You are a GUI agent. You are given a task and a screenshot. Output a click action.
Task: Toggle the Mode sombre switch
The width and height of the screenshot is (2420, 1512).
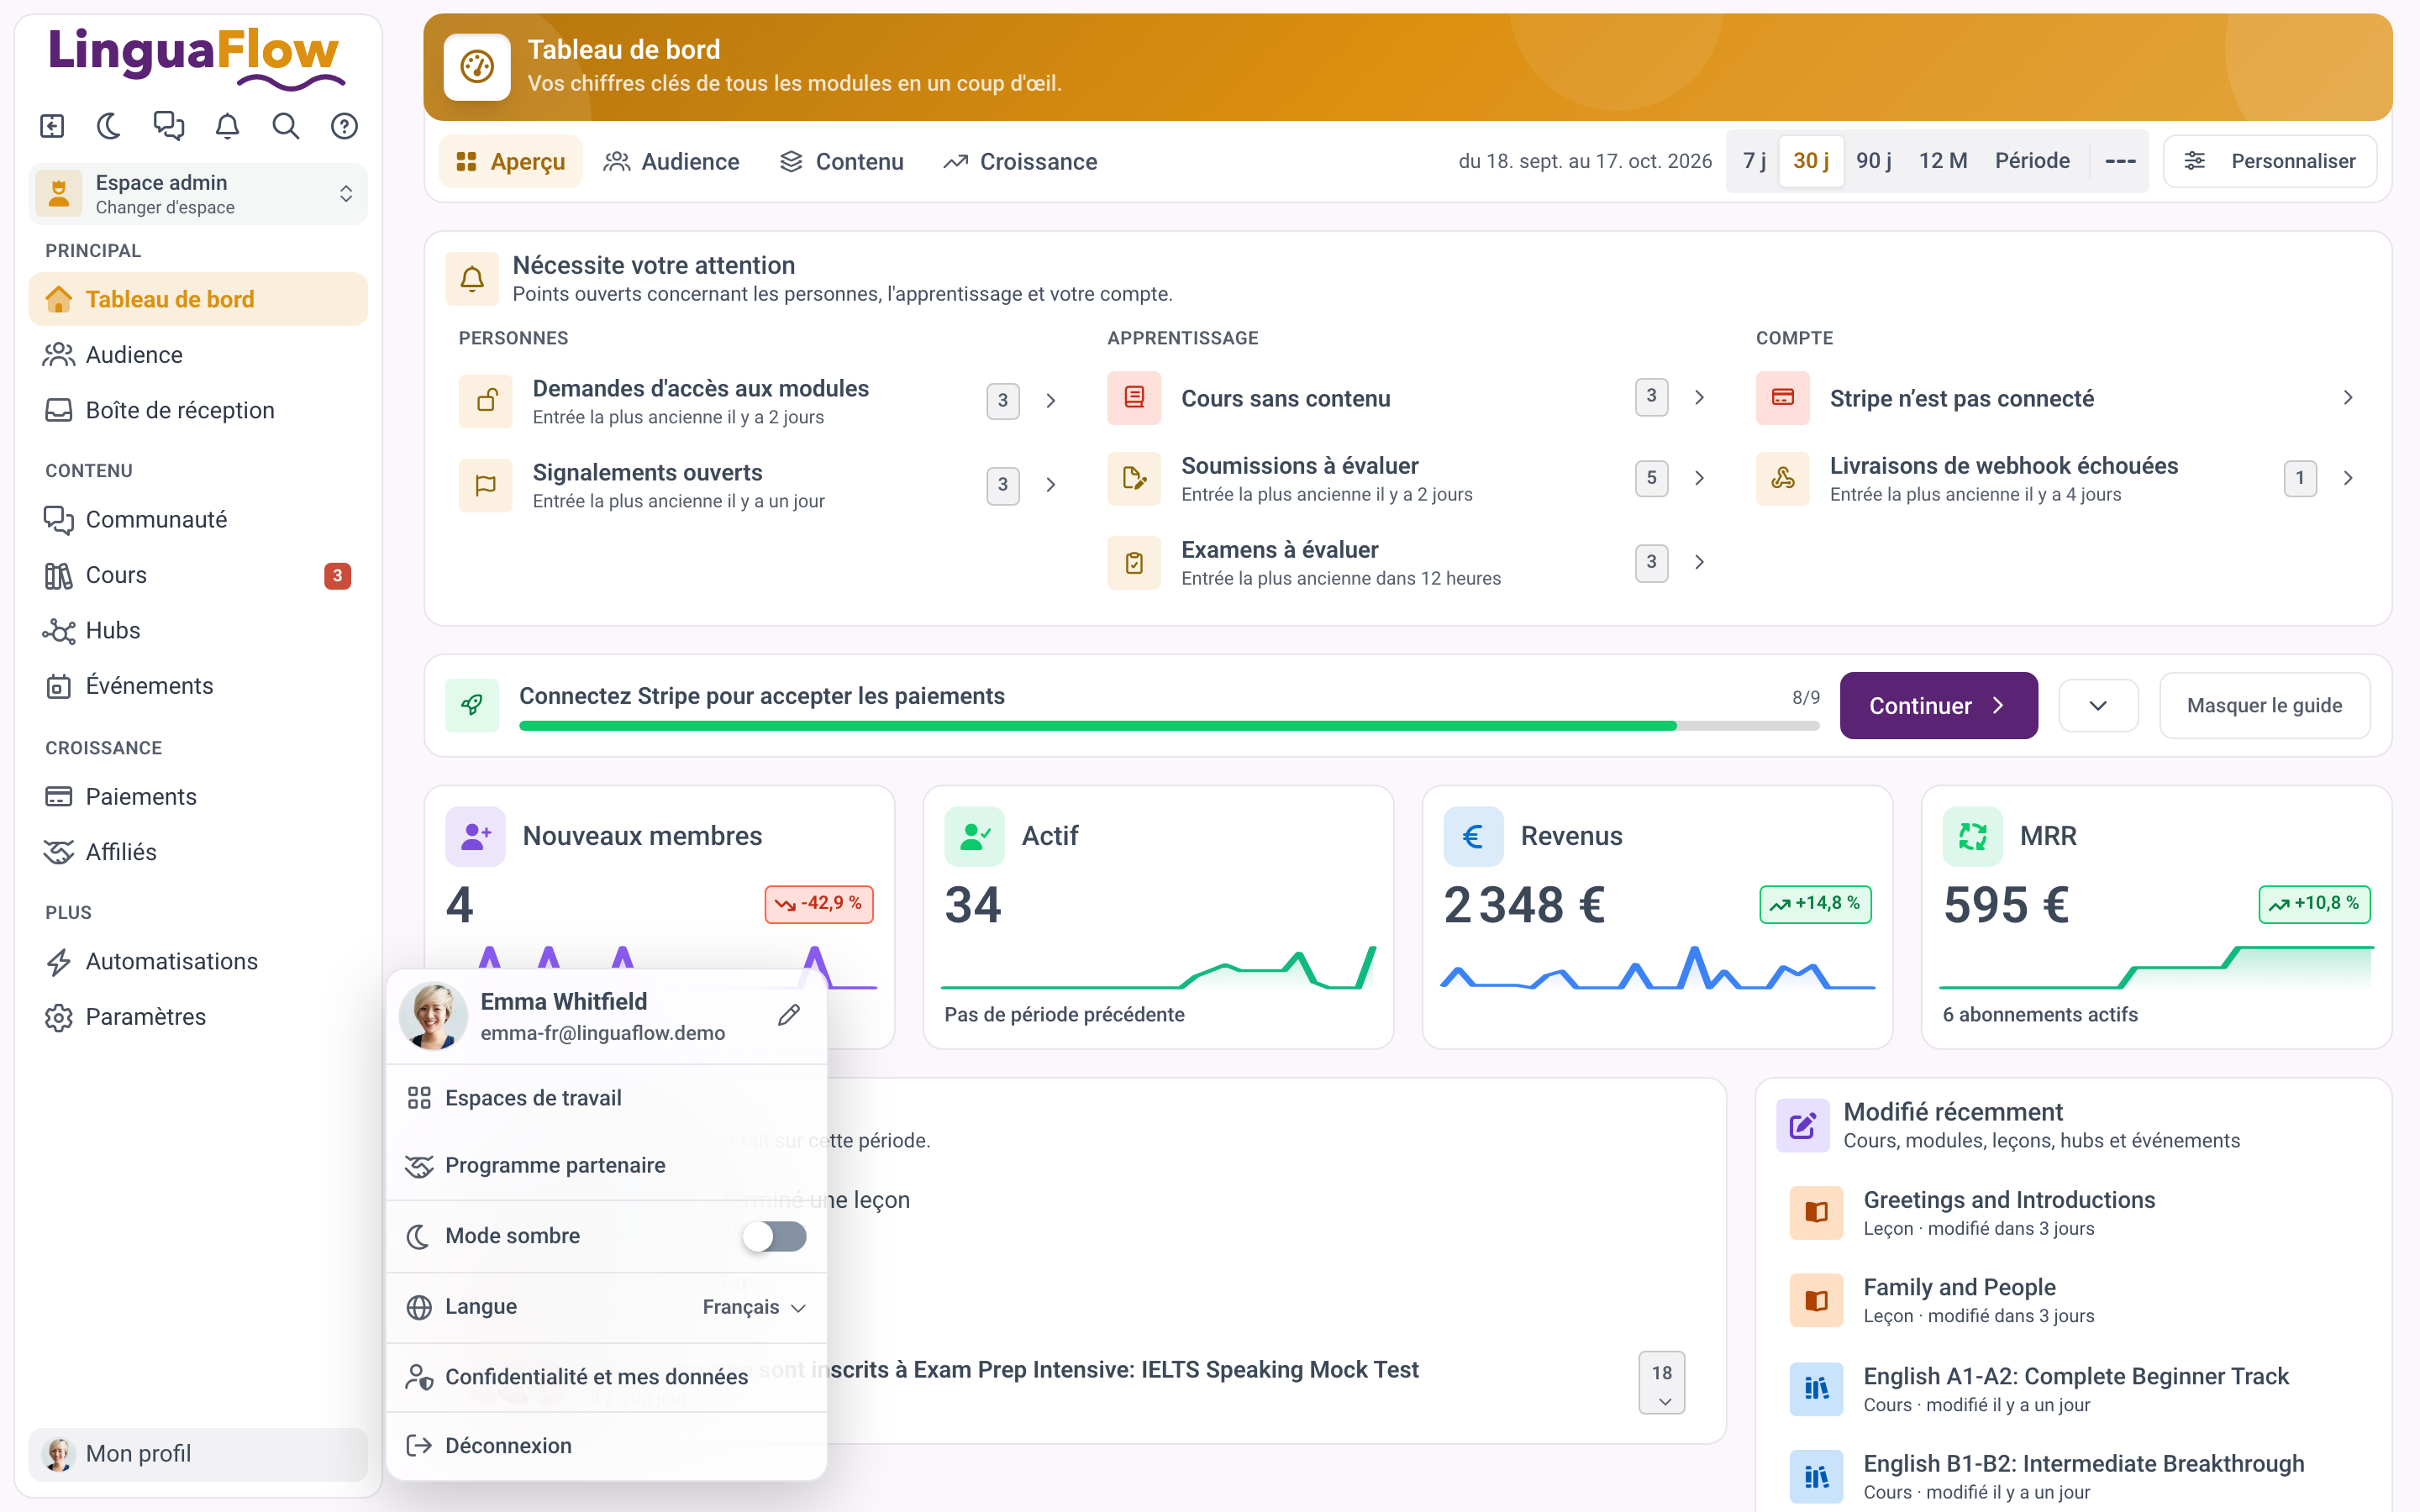click(x=774, y=1236)
